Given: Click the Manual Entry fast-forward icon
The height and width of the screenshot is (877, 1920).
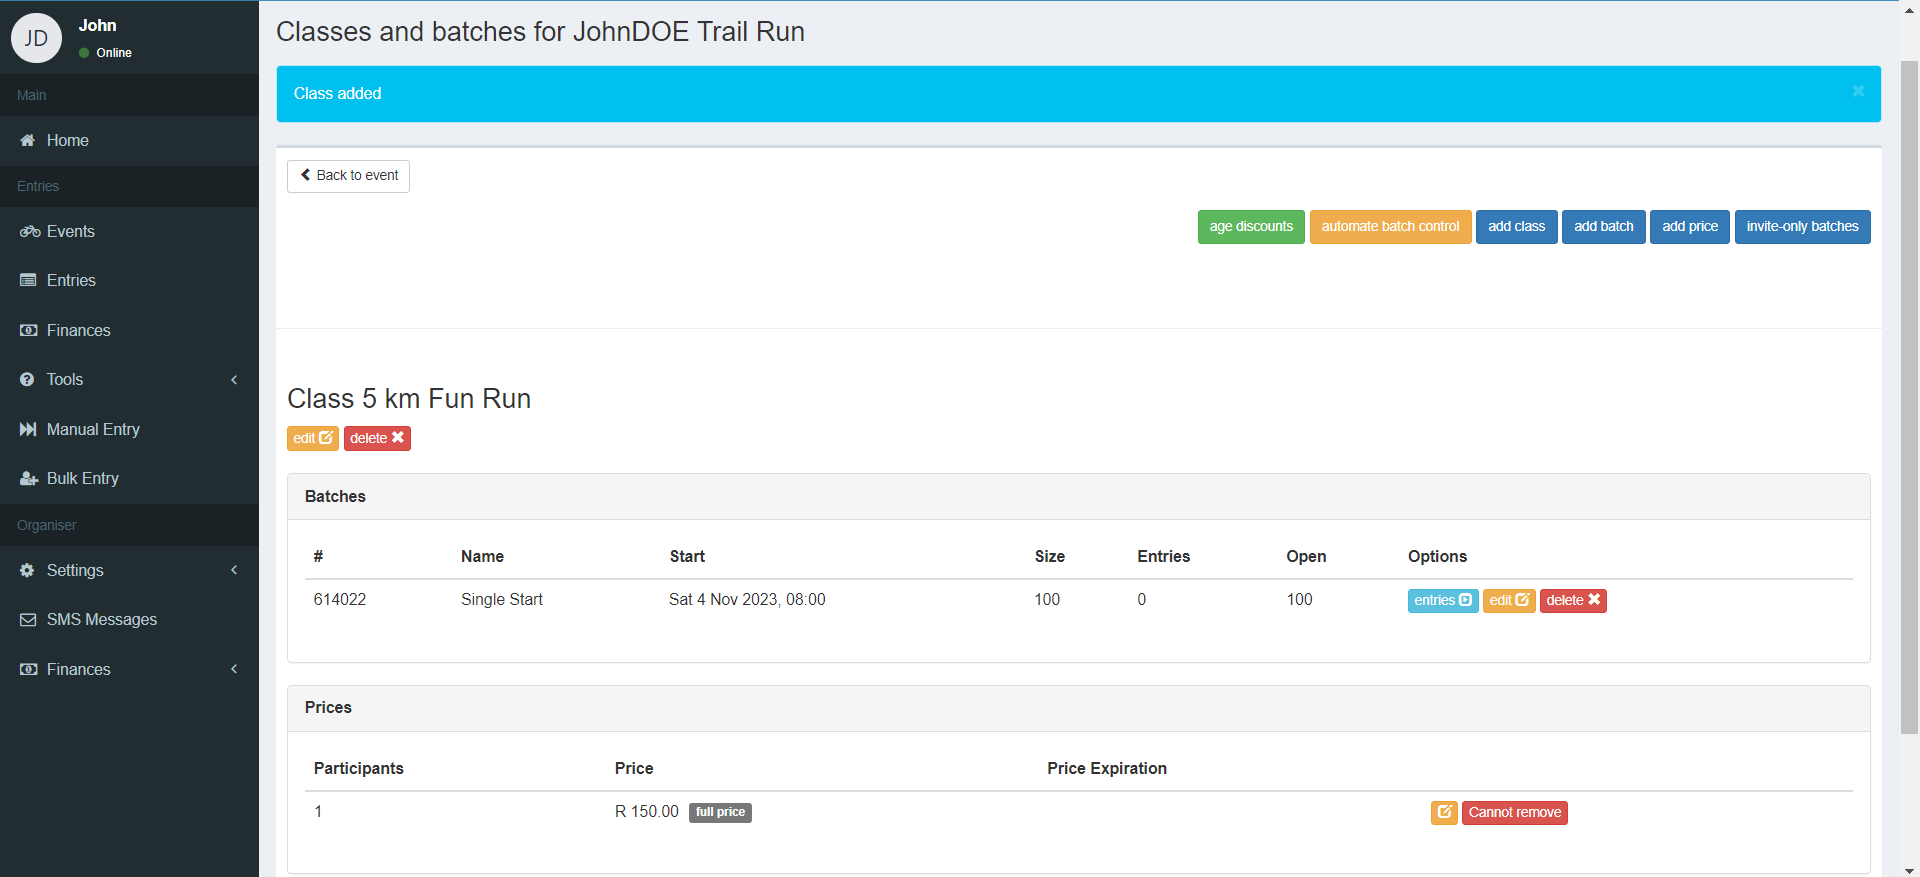Looking at the screenshot, I should (28, 430).
